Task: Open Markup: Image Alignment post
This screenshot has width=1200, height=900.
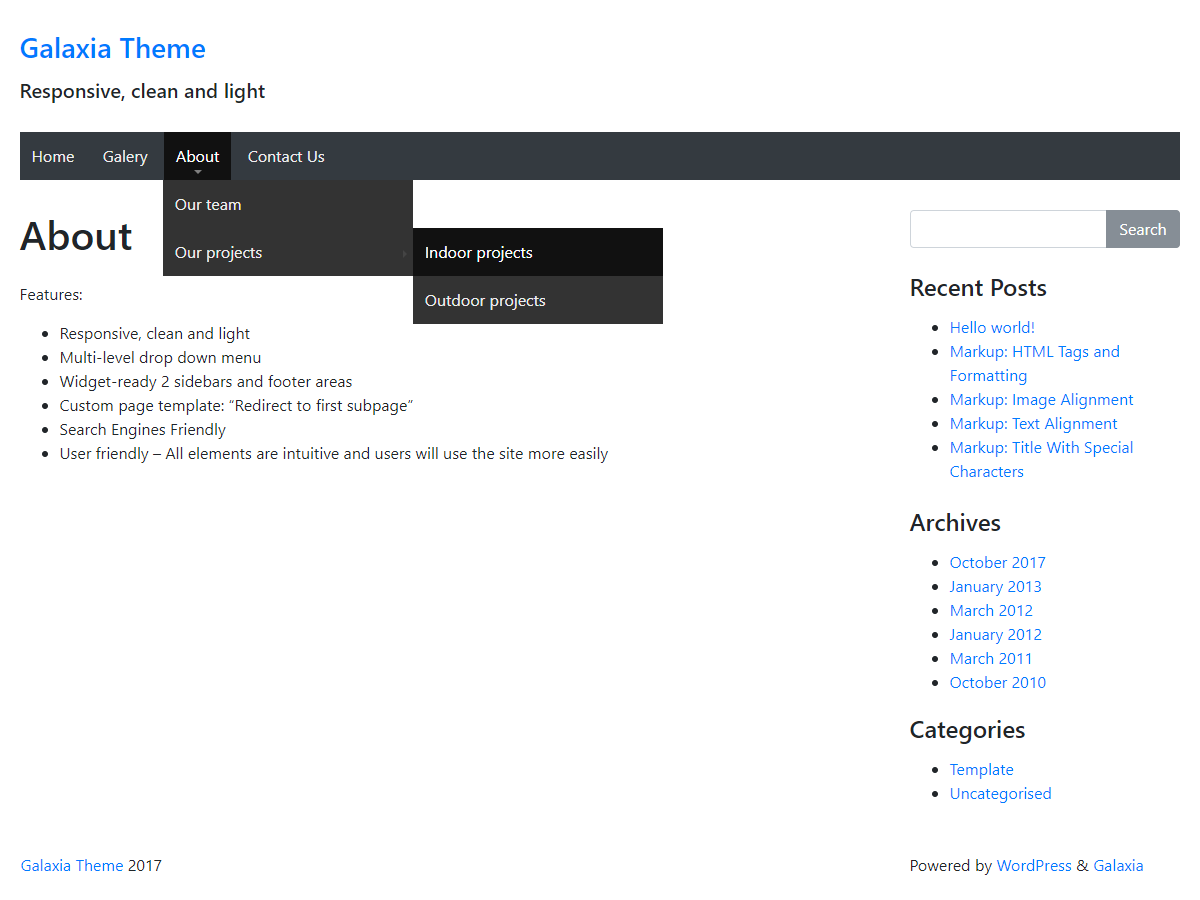Action: click(1041, 399)
